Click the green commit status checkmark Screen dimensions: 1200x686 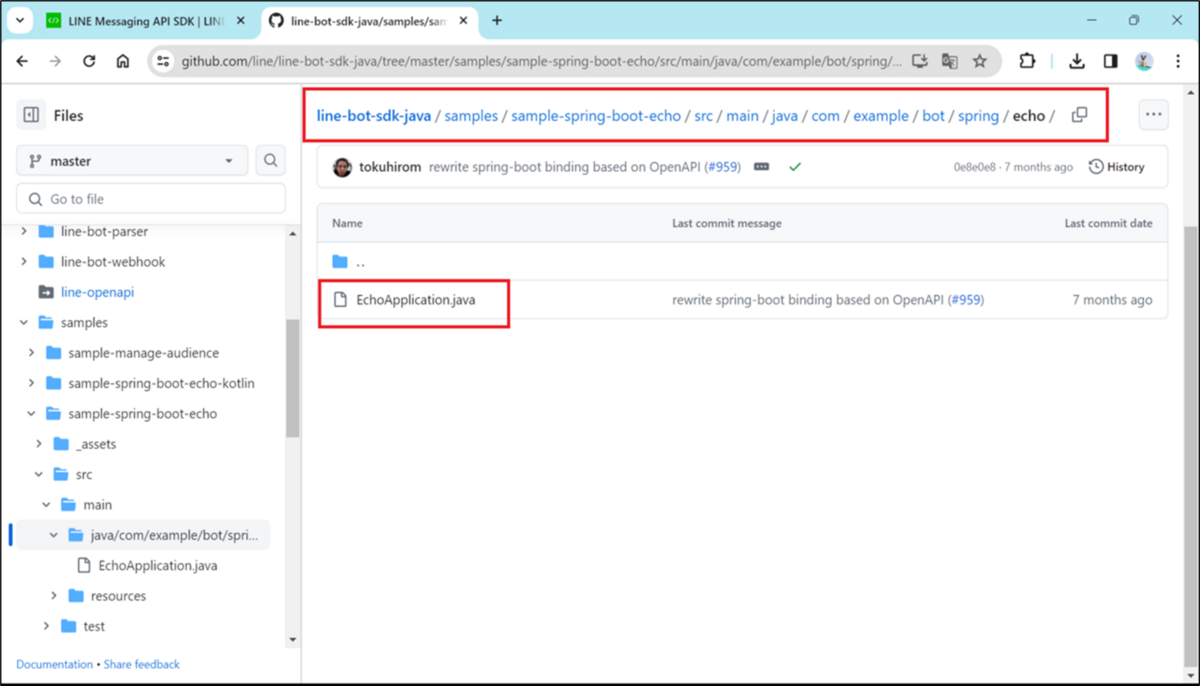tap(794, 167)
